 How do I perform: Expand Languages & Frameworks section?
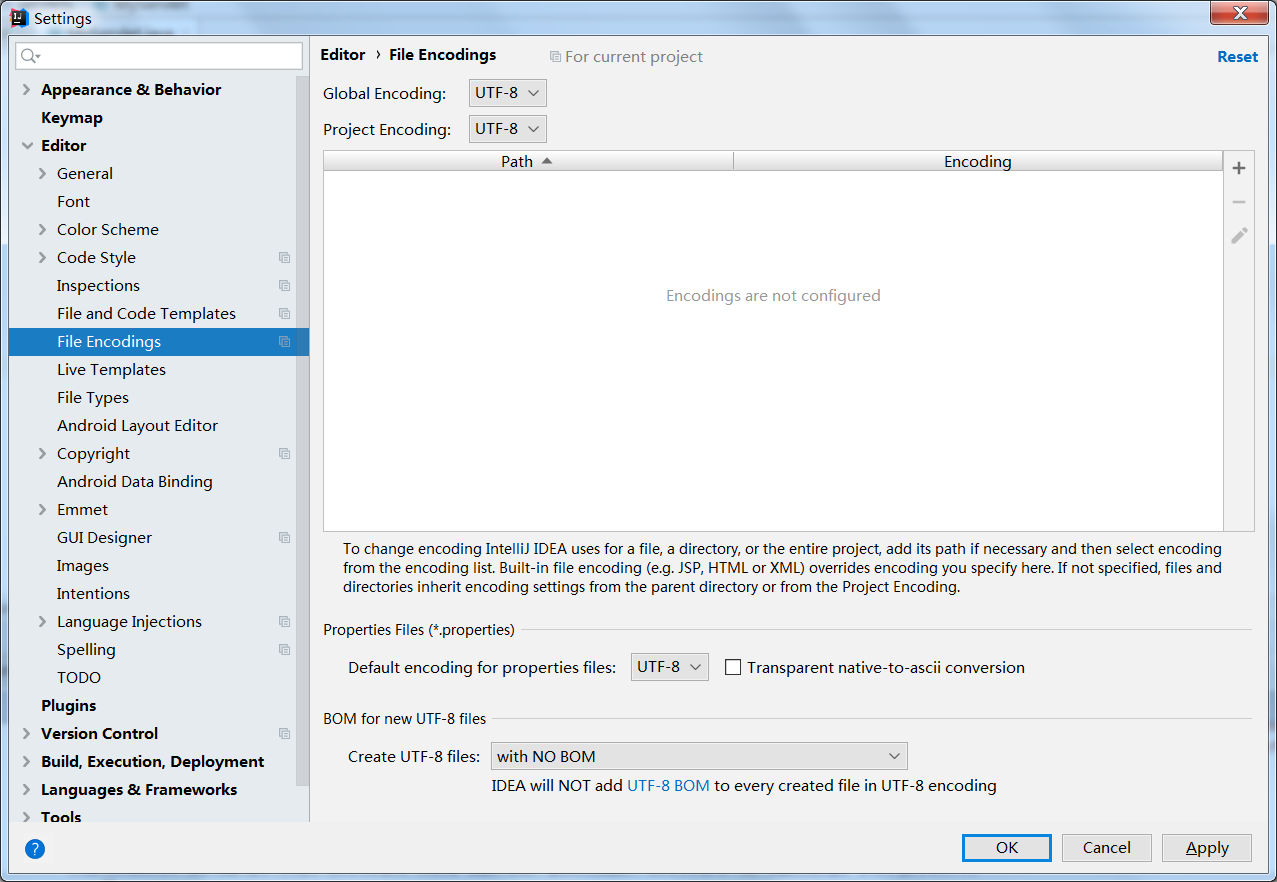pyautogui.click(x=27, y=790)
